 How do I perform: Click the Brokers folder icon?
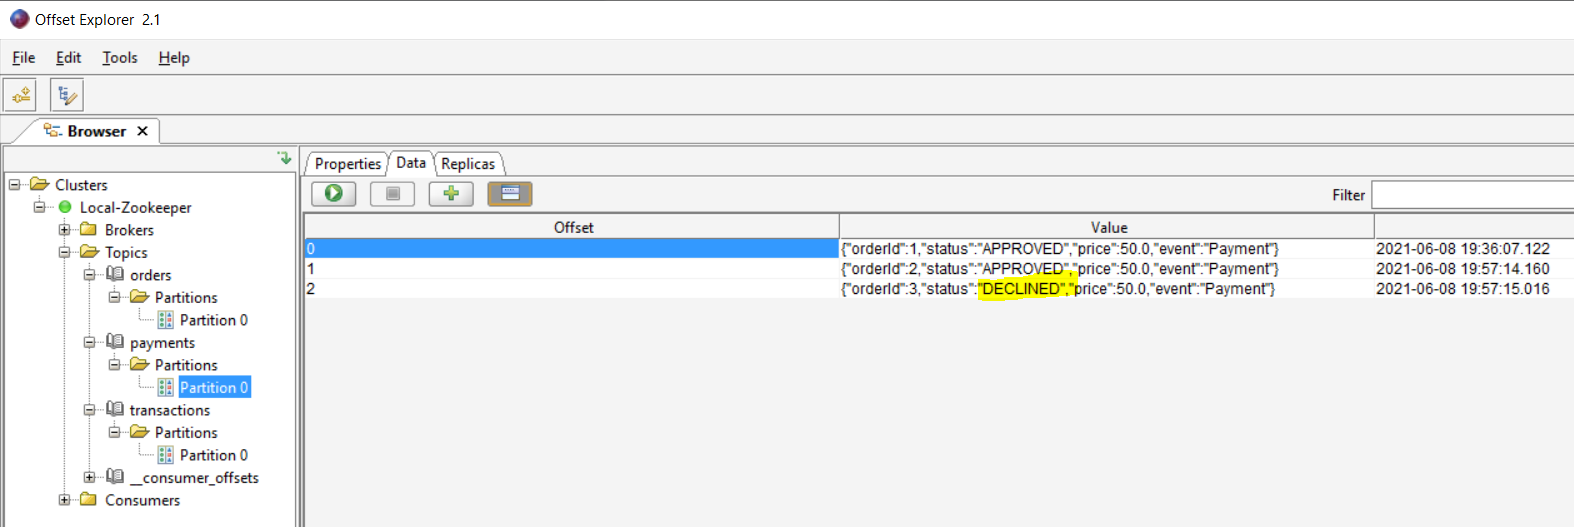point(89,229)
